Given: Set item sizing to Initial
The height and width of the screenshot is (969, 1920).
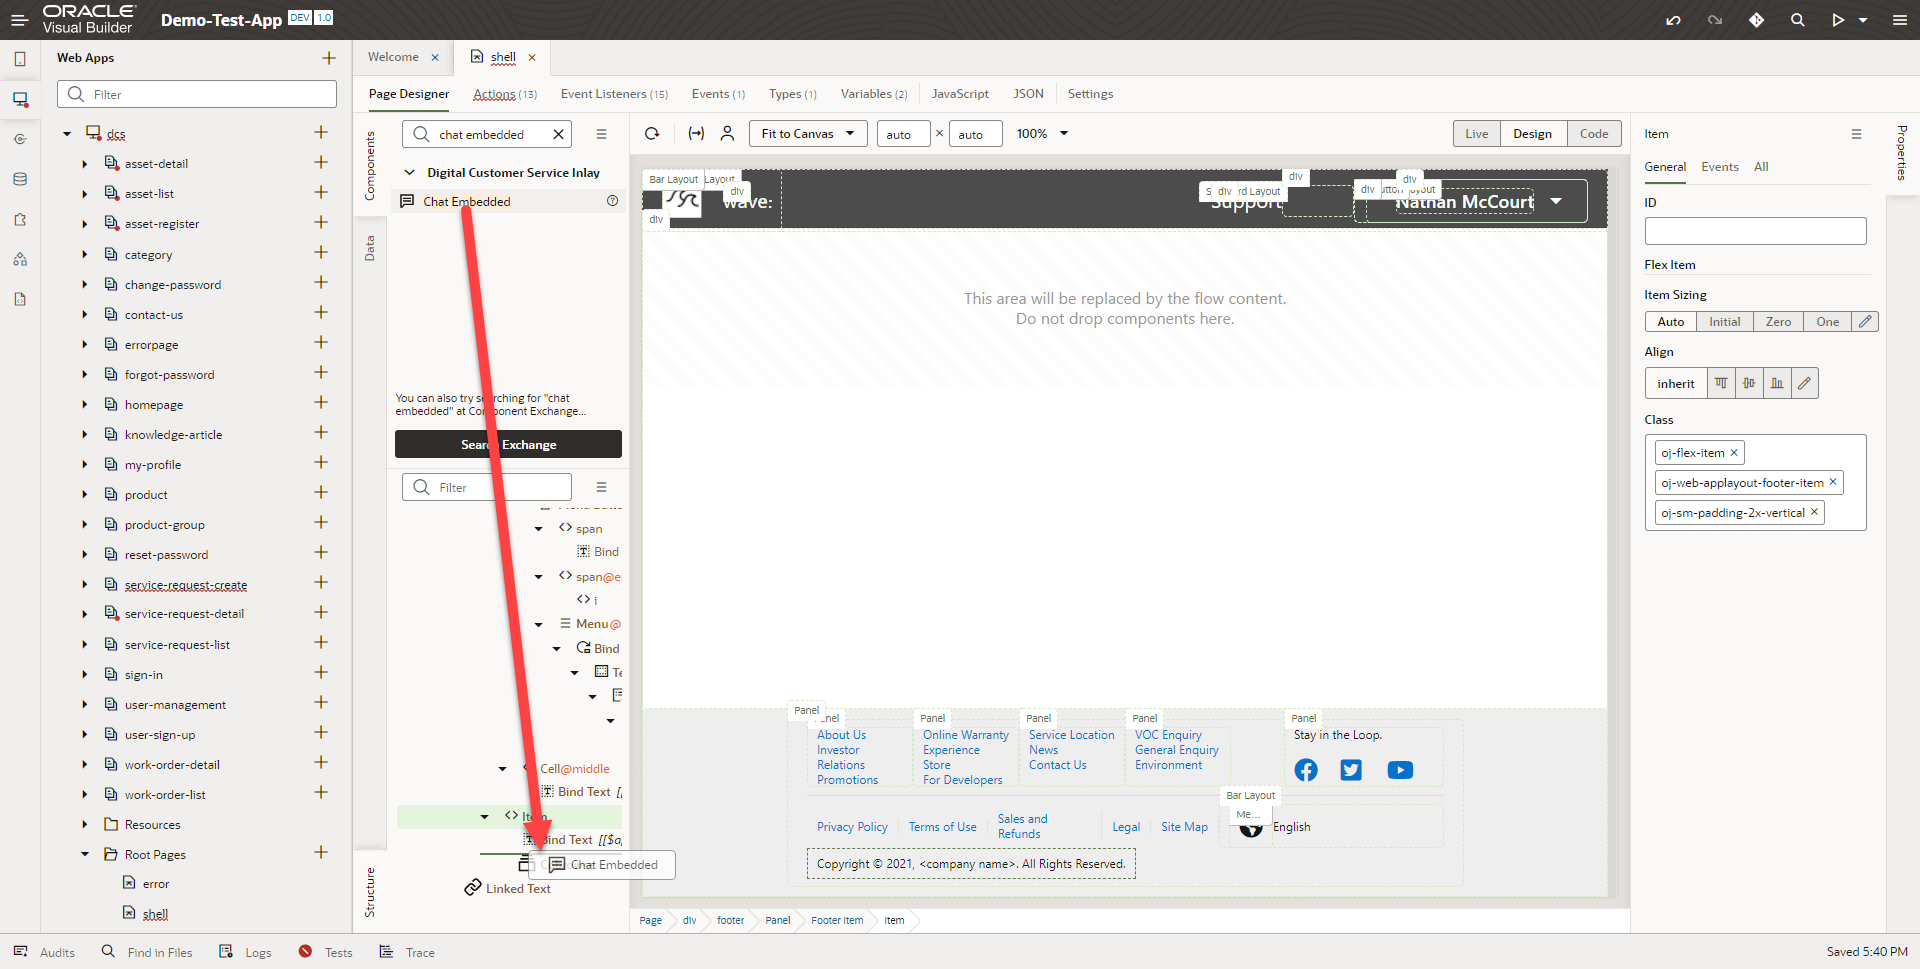Looking at the screenshot, I should tap(1724, 322).
